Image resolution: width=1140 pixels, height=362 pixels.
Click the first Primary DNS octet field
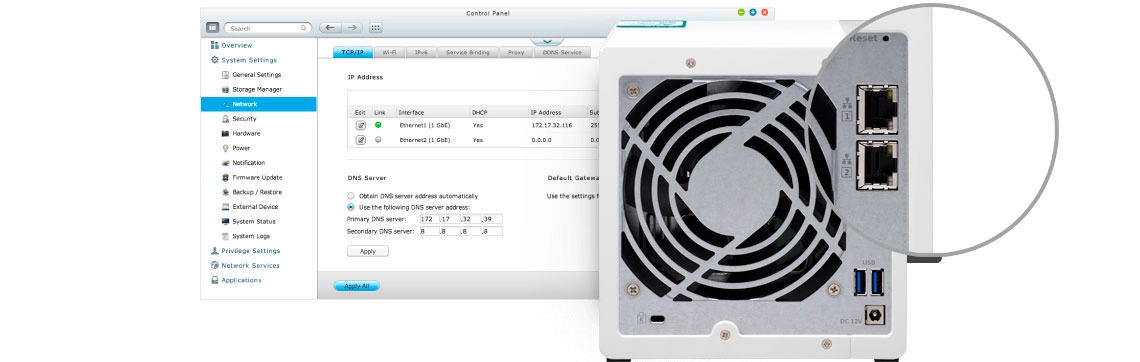430,219
